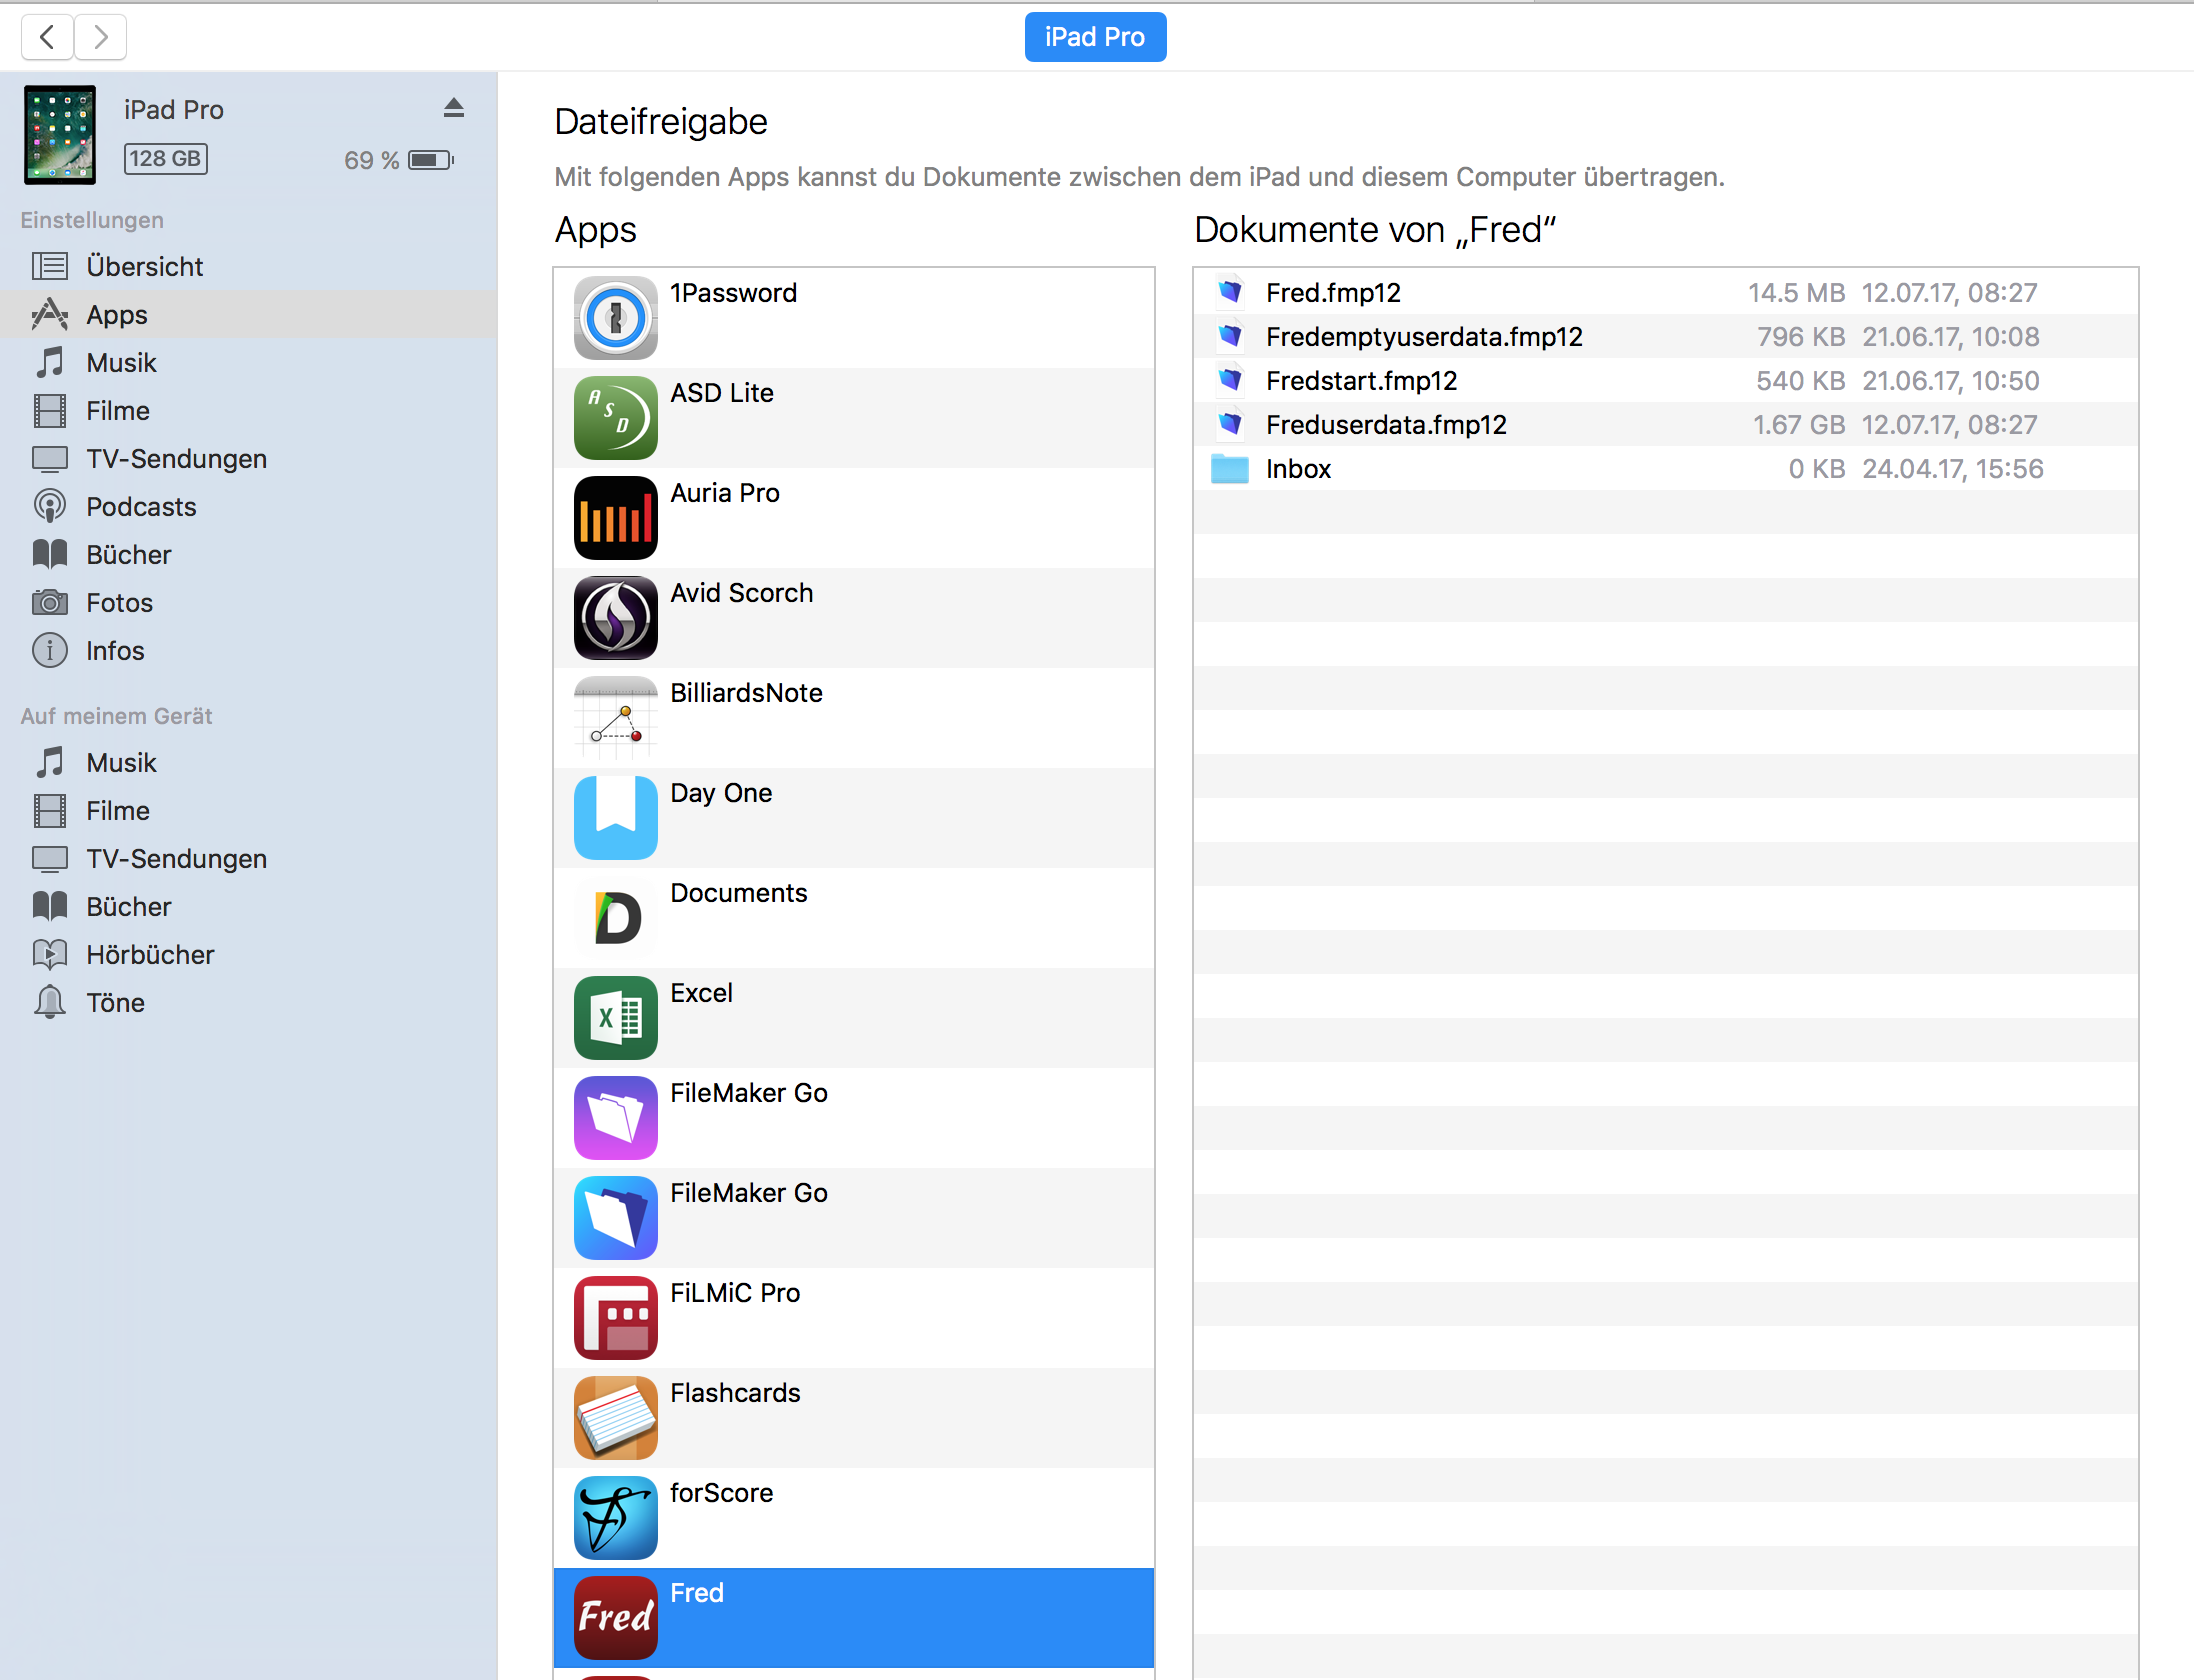The width and height of the screenshot is (2194, 1680).
Task: Click the iPad Pro device button
Action: tap(1095, 37)
